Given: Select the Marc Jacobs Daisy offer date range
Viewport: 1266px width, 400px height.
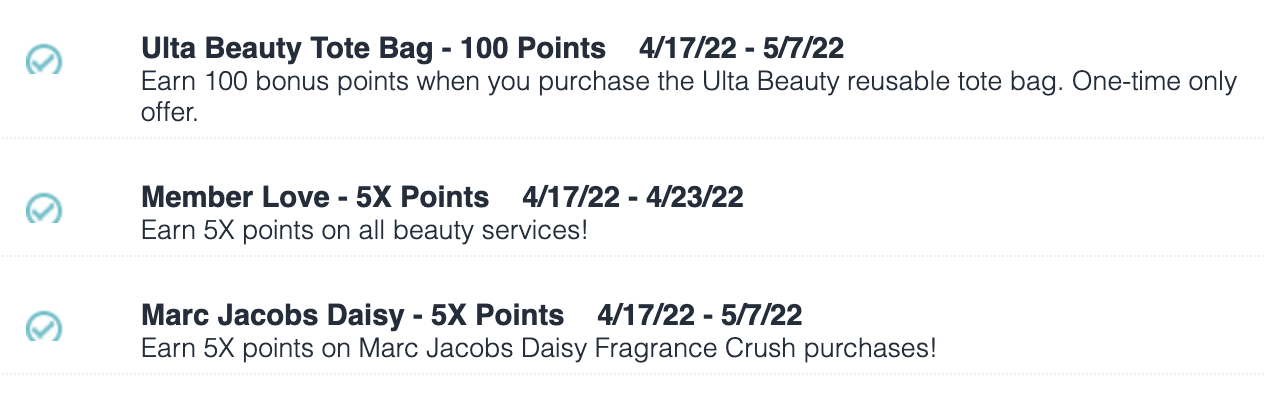Looking at the screenshot, I should click(x=700, y=315).
